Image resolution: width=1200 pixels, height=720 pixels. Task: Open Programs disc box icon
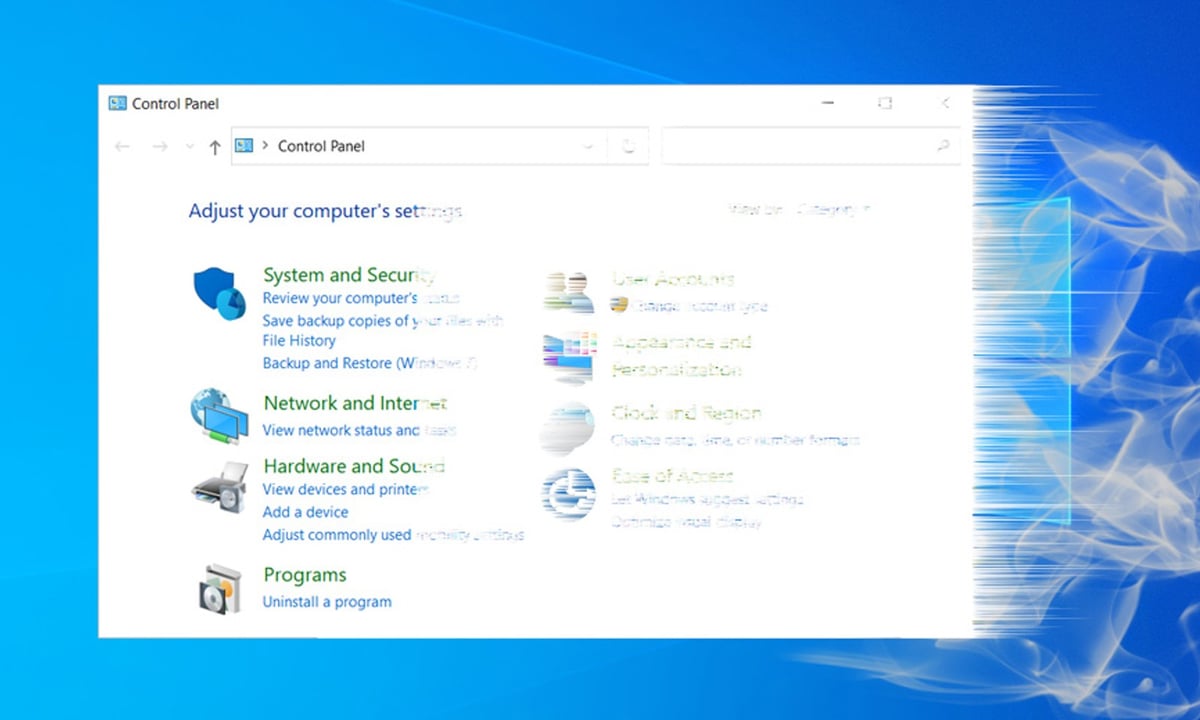[219, 588]
